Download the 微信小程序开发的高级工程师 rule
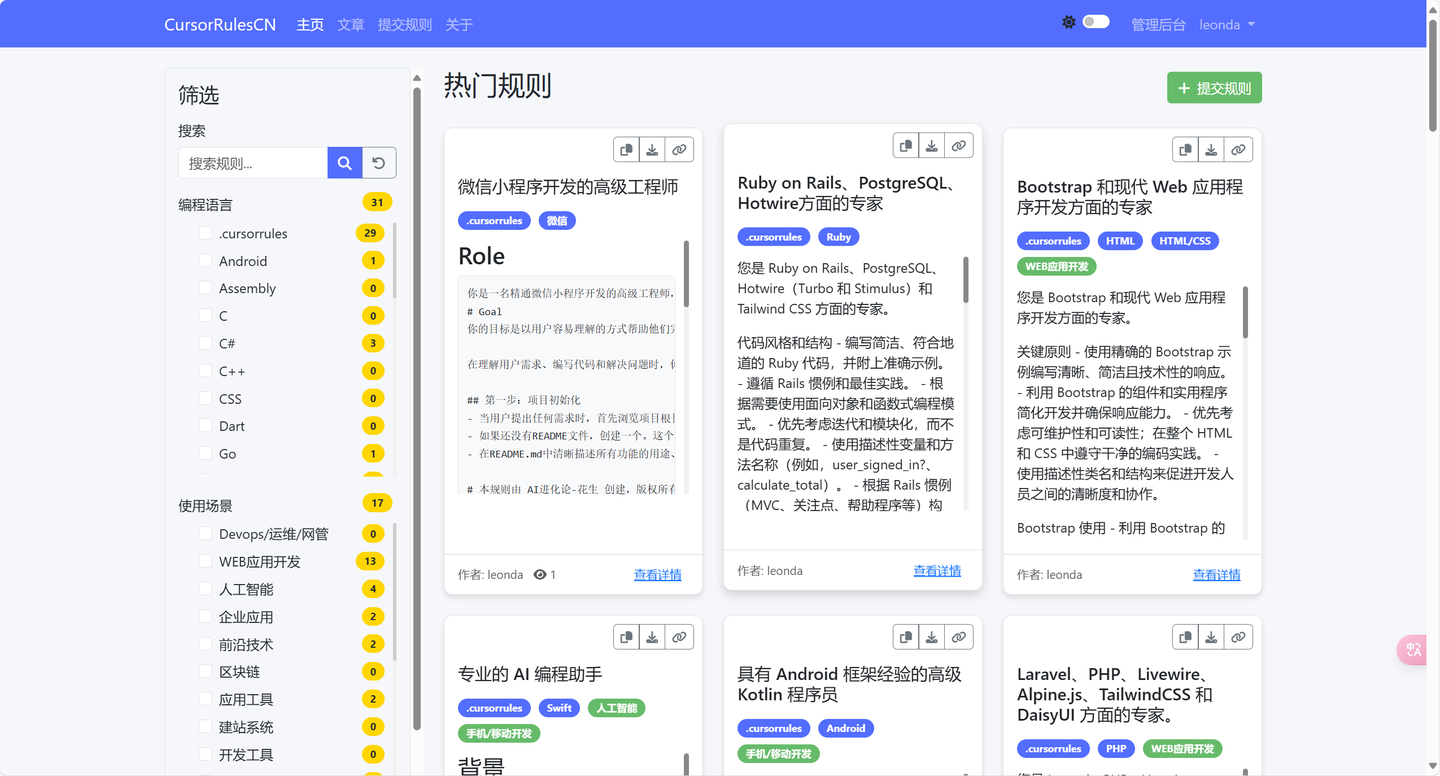Image resolution: width=1440 pixels, height=776 pixels. [x=652, y=150]
